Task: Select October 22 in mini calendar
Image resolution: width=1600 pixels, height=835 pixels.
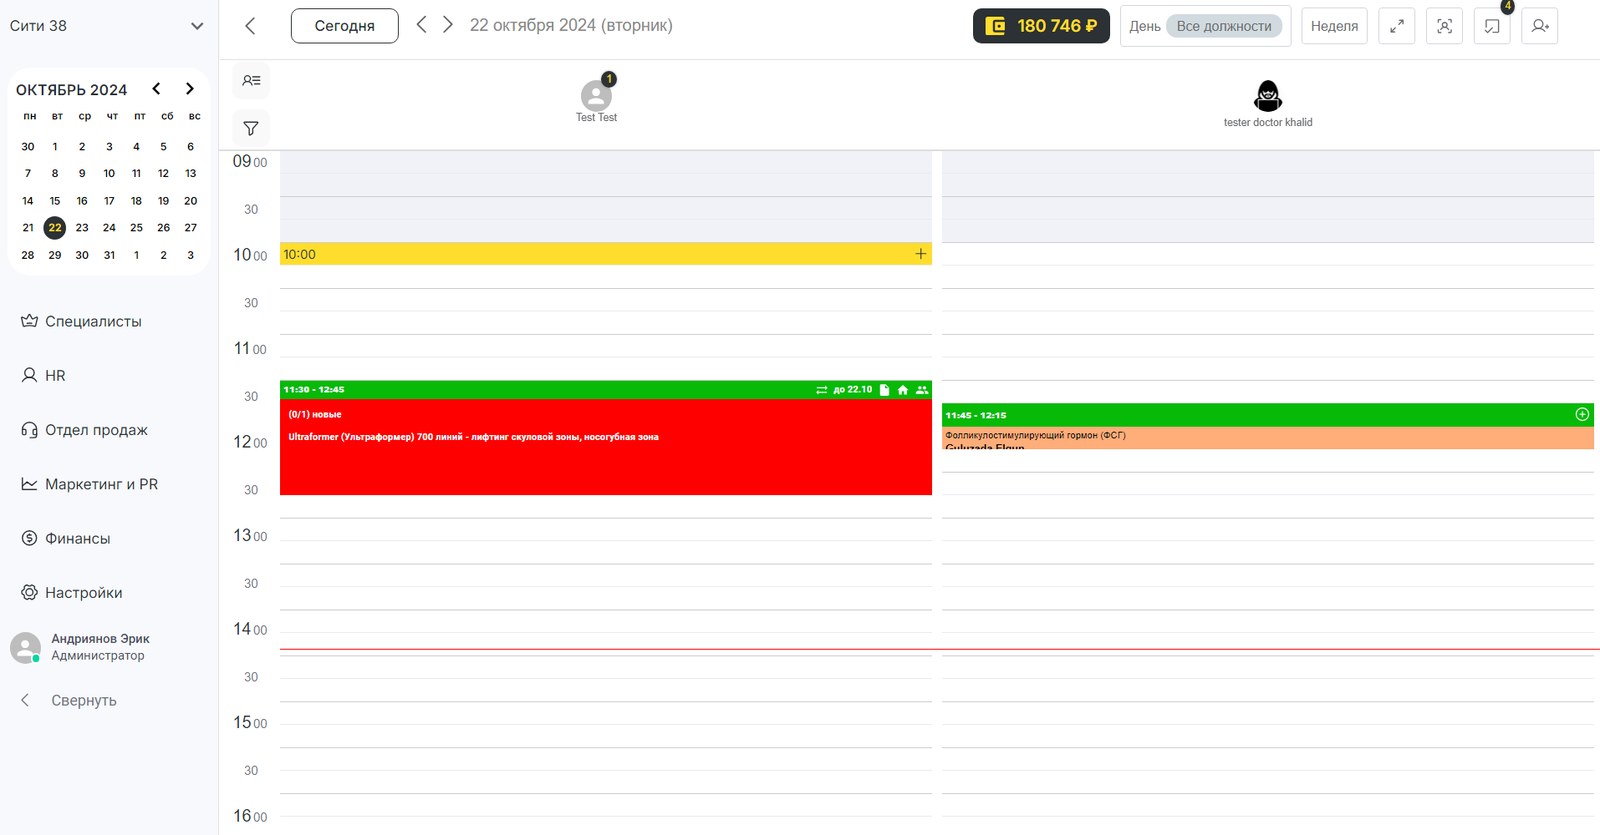Action: [x=55, y=227]
